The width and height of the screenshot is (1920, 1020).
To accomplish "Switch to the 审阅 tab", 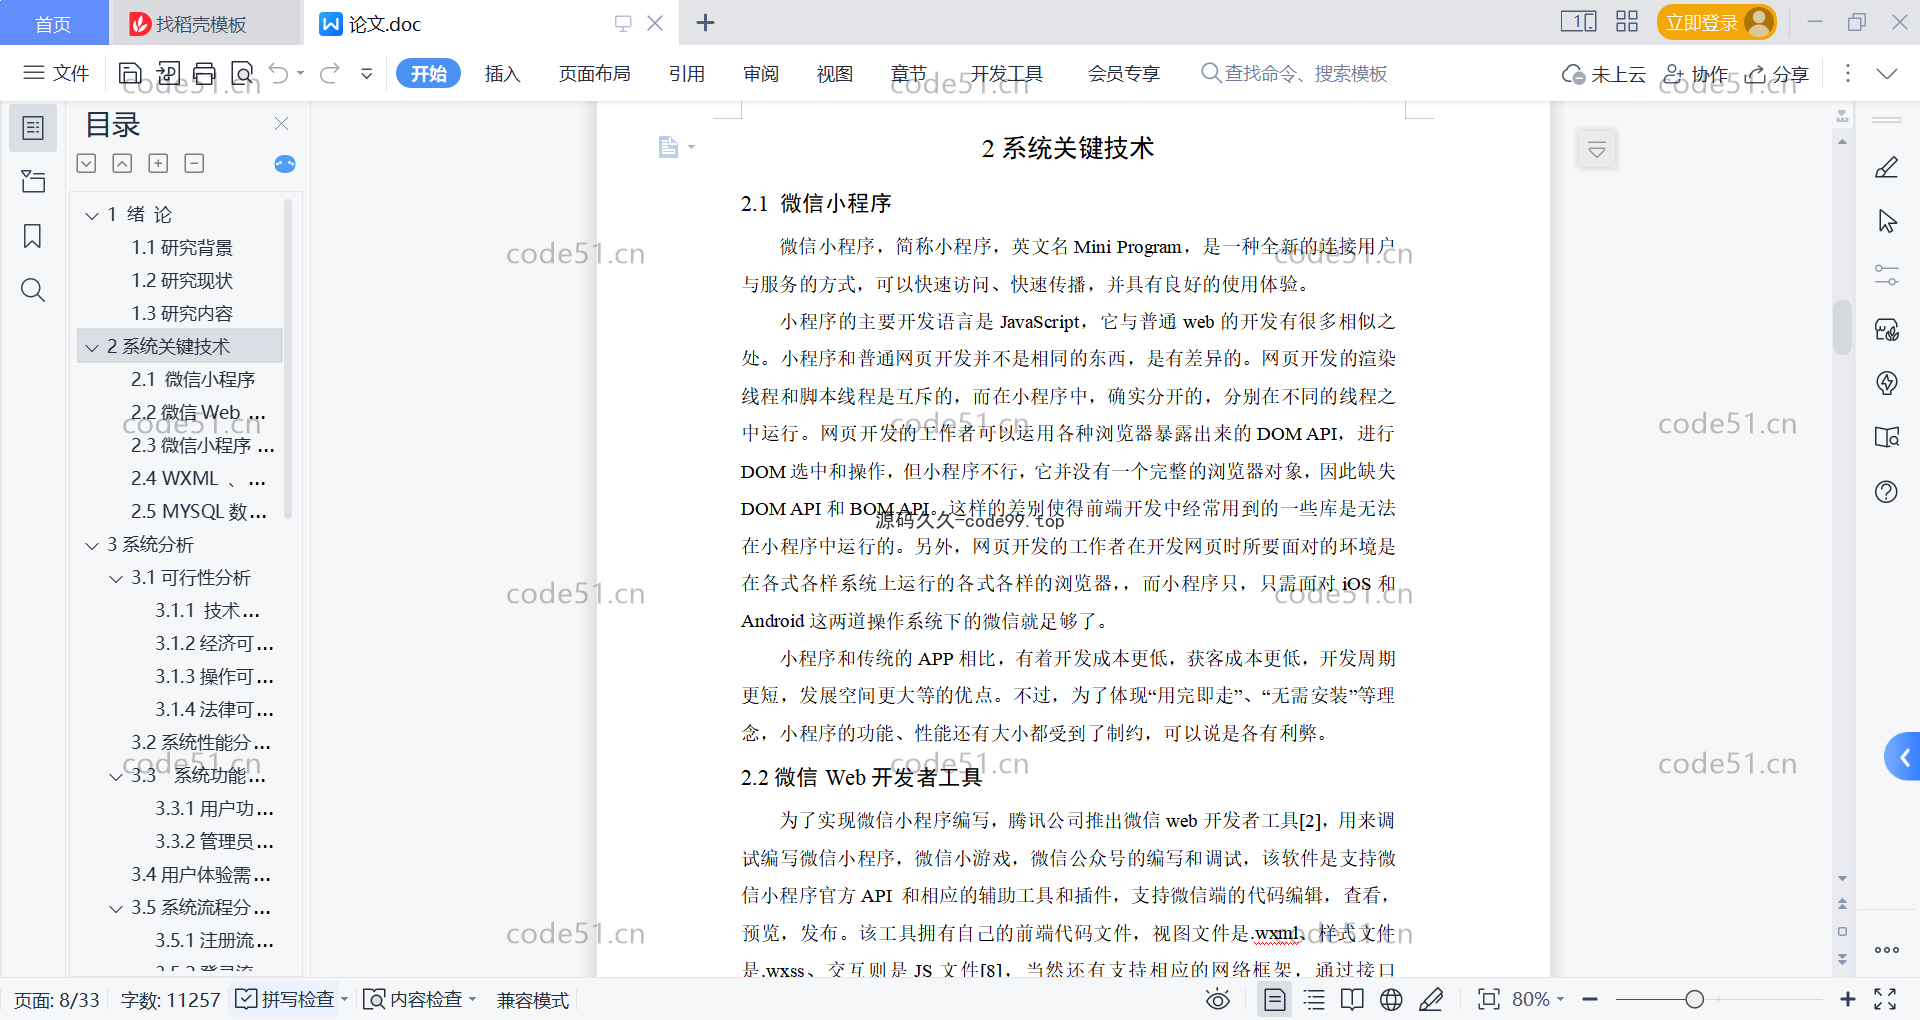I will point(761,73).
